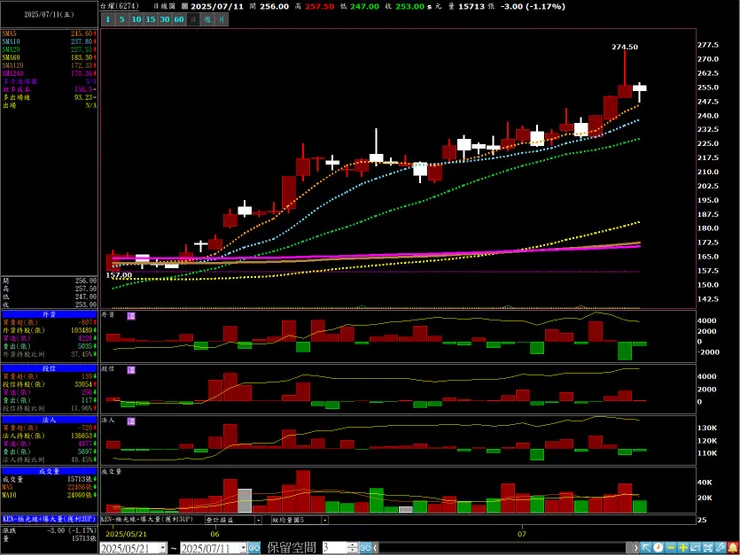Click the 投信持股(張) 33054 row

tap(49, 384)
